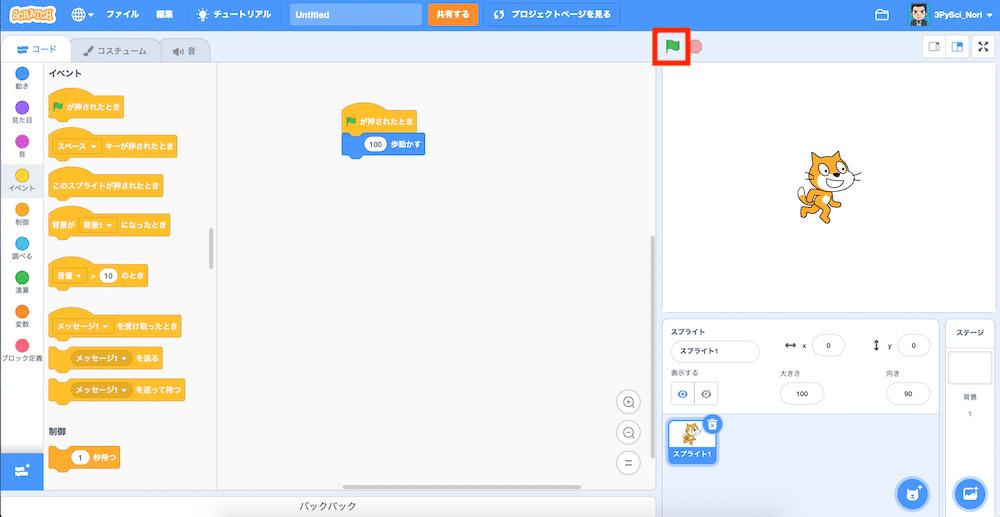Click the value 10 in 音量 block
Image resolution: width=1000 pixels, height=517 pixels.
(x=109, y=276)
